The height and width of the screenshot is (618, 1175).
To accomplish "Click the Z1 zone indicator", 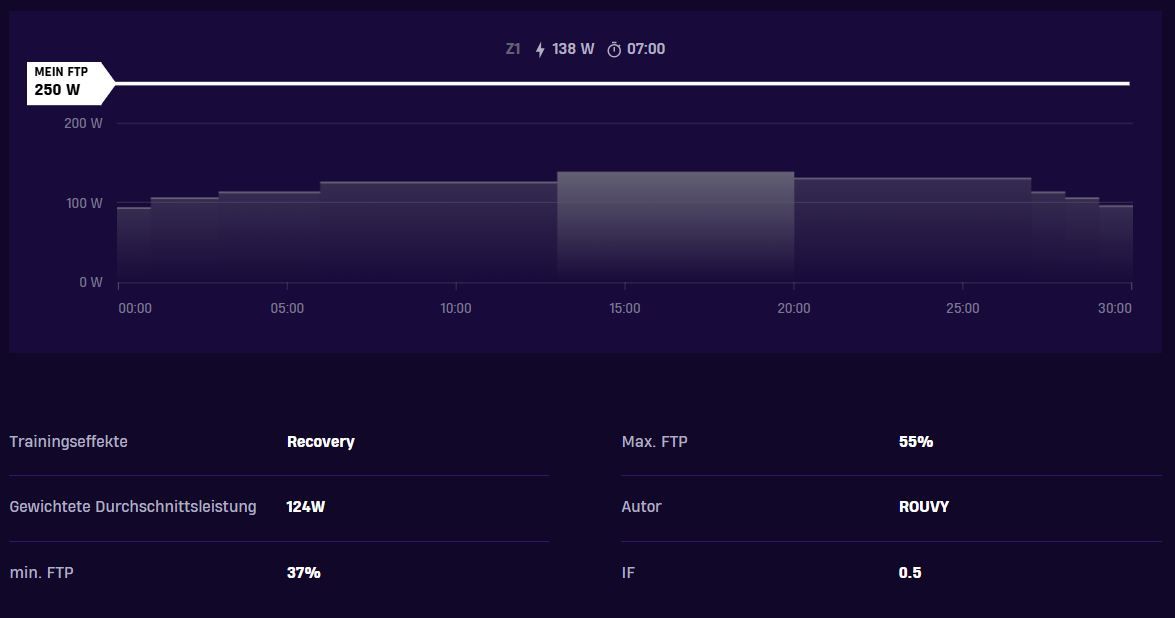I will pos(513,49).
